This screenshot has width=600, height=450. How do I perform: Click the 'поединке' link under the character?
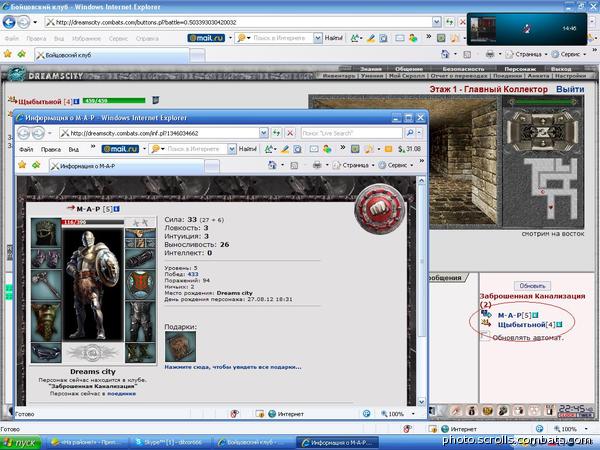(121, 393)
